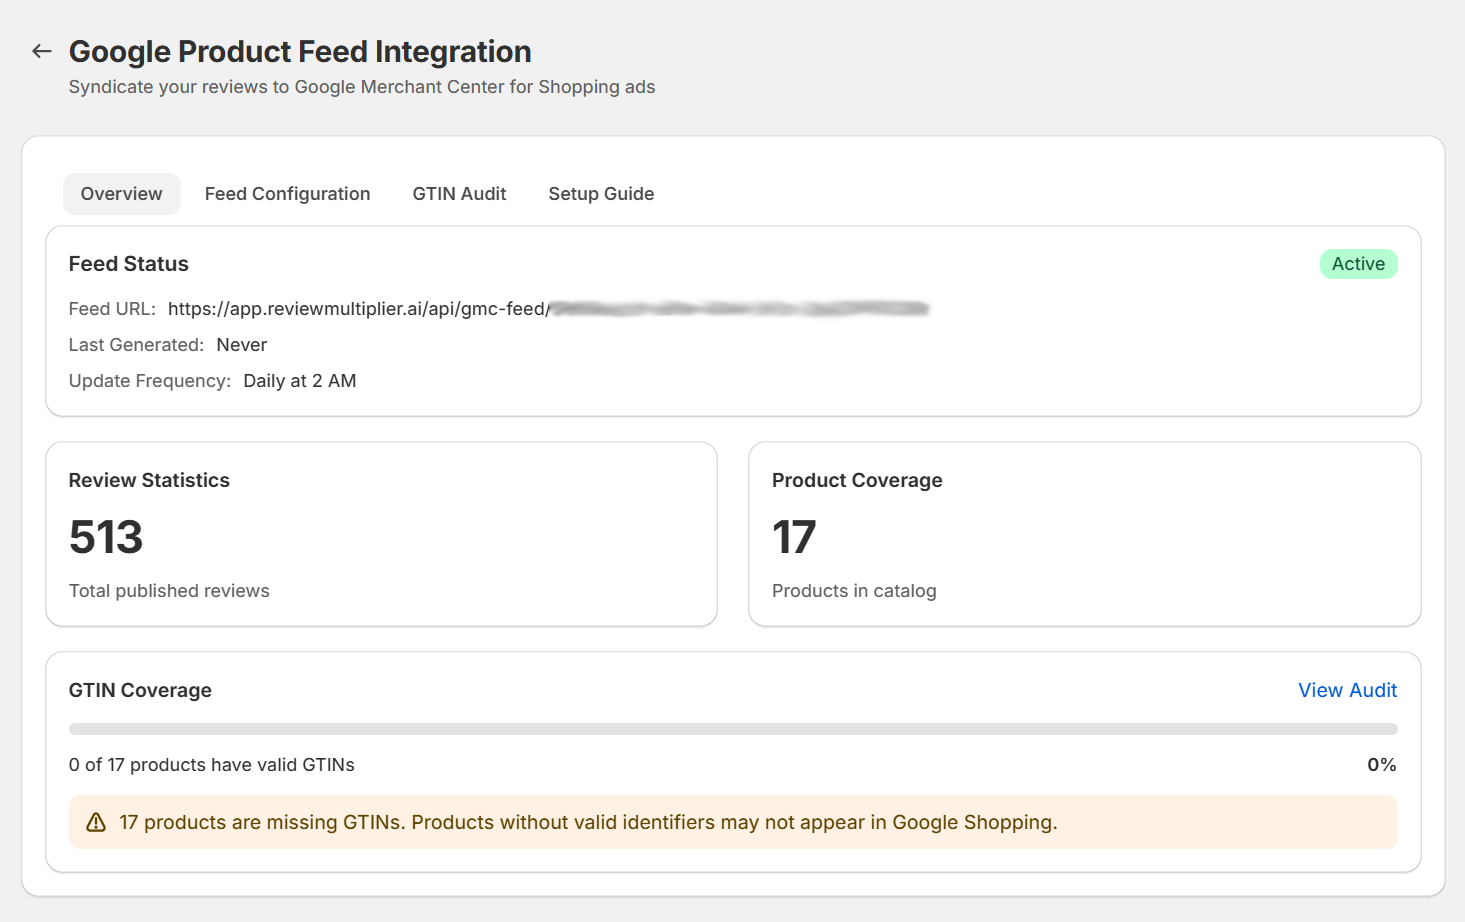Click the Product Coverage card
The image size is (1465, 922).
coord(1085,534)
